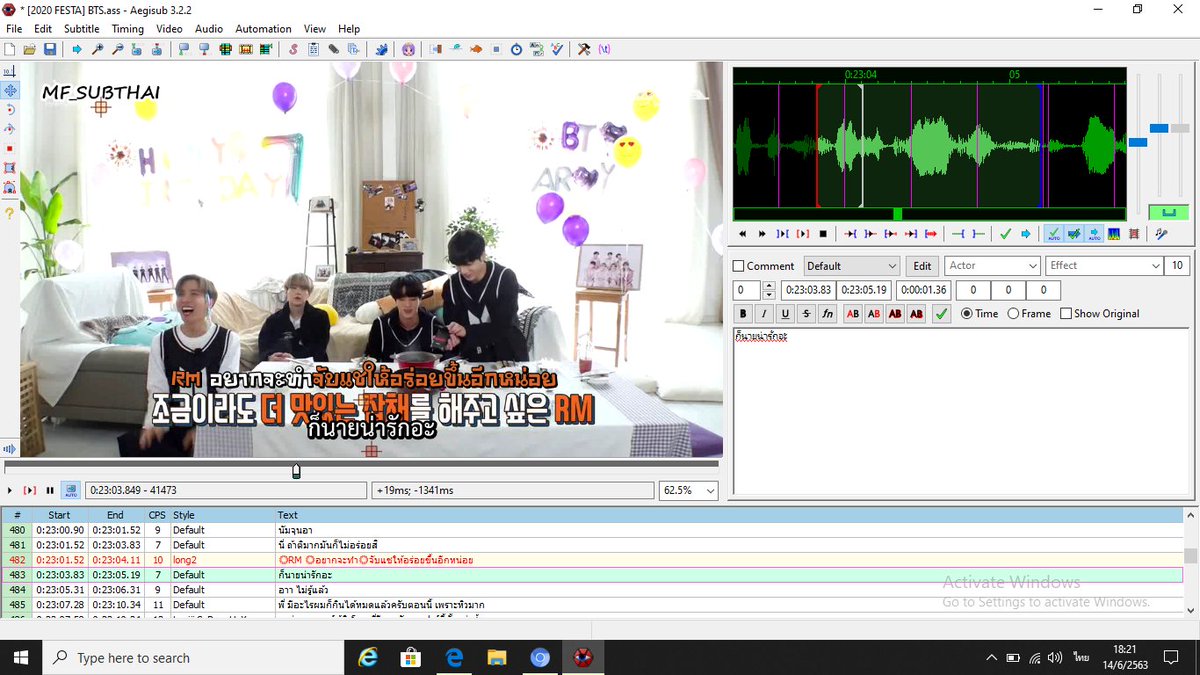Click the Edit style button
The image size is (1200, 675).
tap(922, 266)
